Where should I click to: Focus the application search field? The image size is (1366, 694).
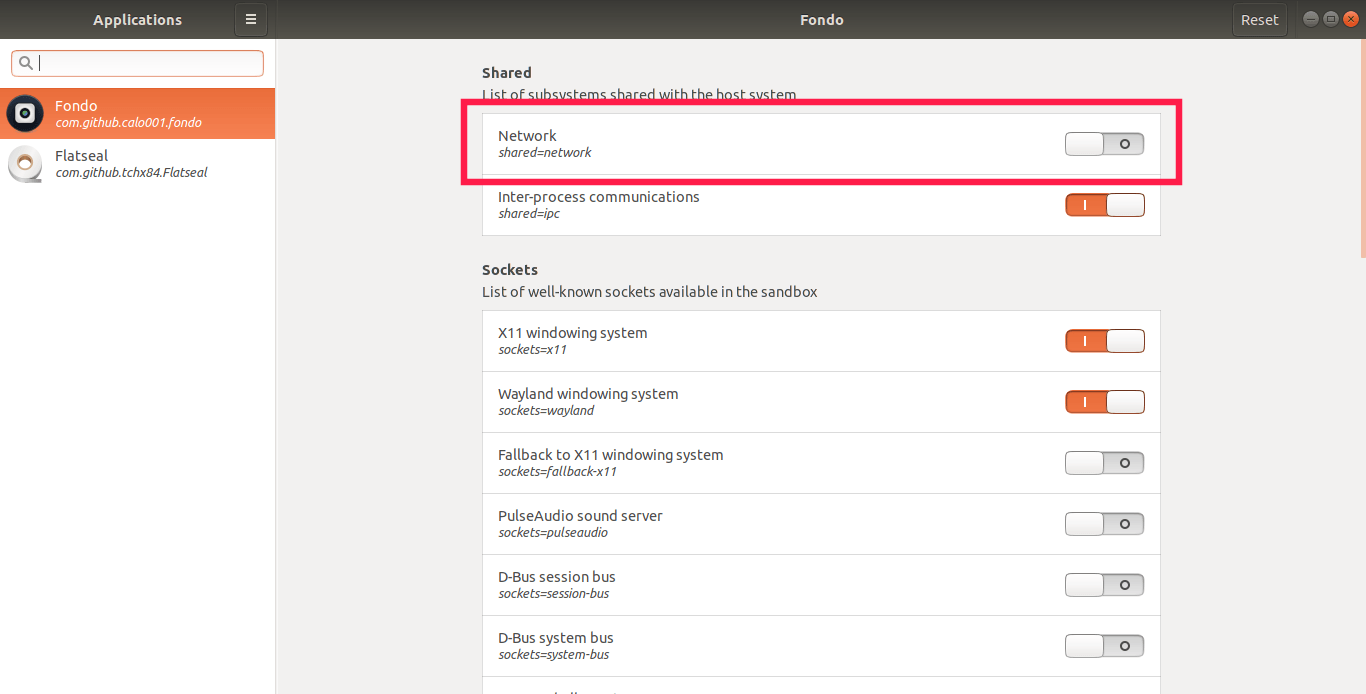[x=137, y=63]
